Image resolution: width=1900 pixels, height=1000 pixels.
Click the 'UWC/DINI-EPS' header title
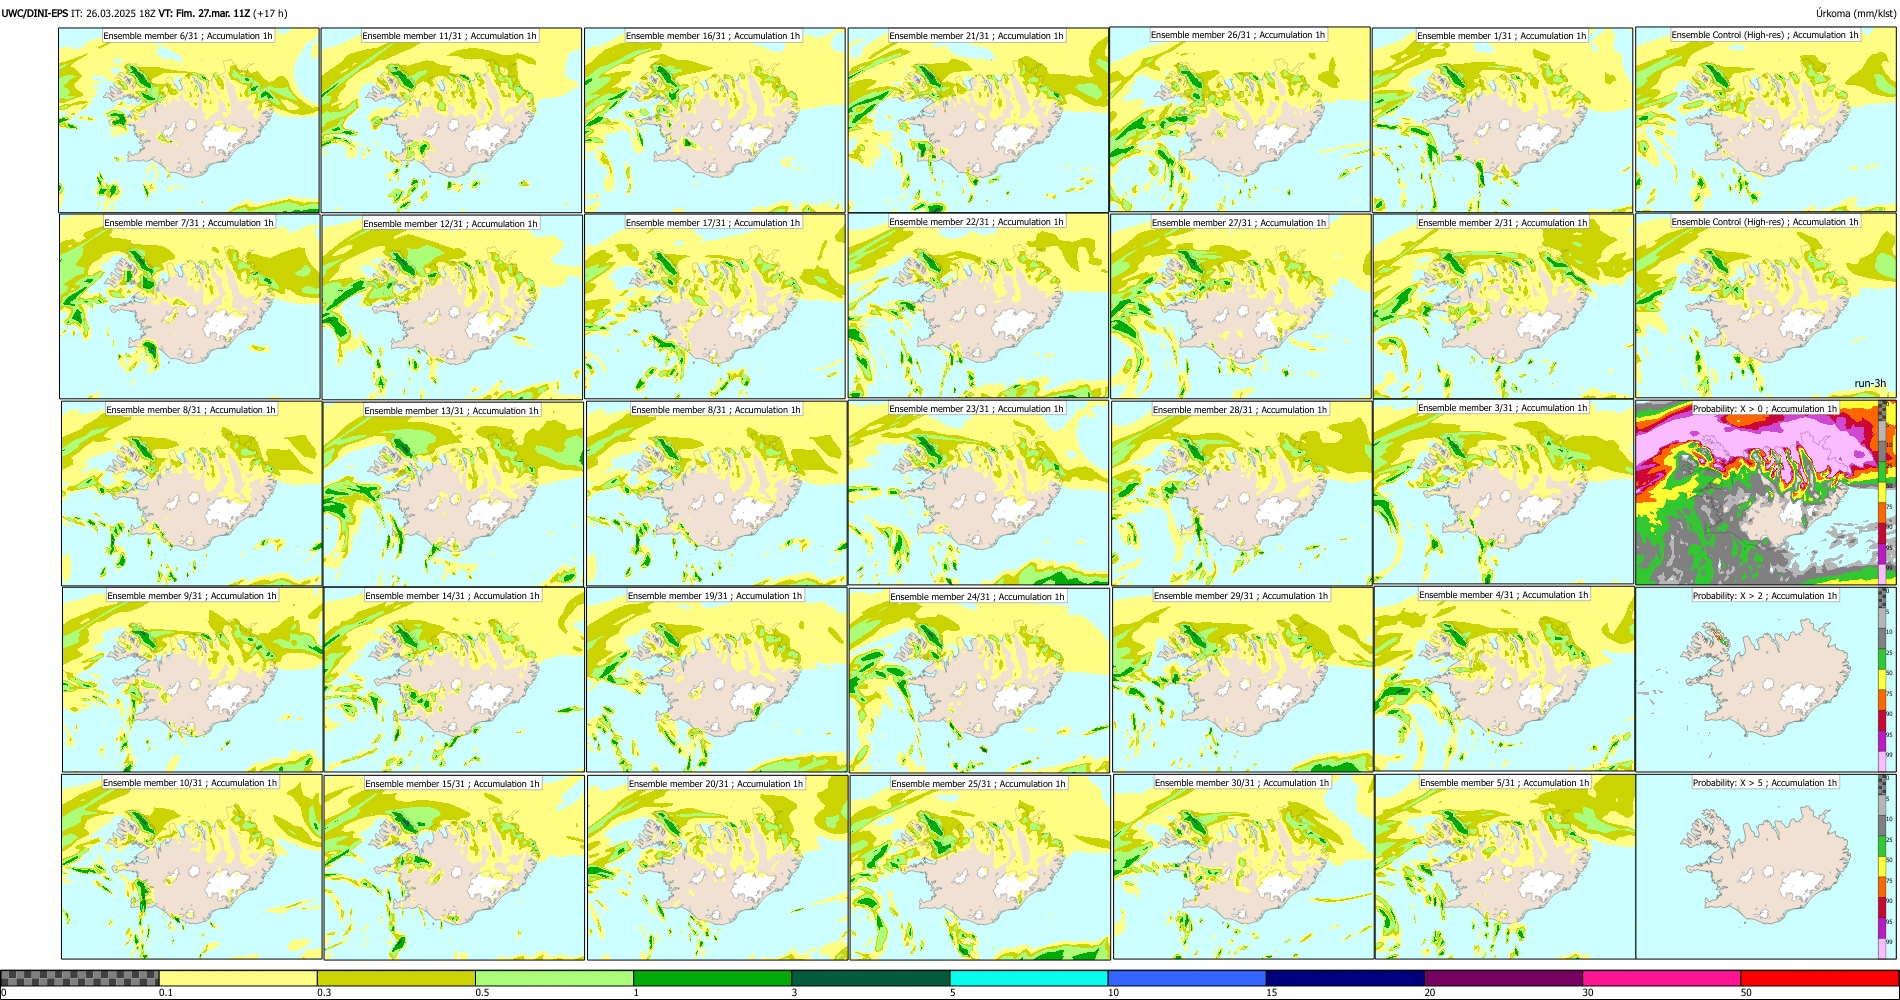pyautogui.click(x=35, y=13)
